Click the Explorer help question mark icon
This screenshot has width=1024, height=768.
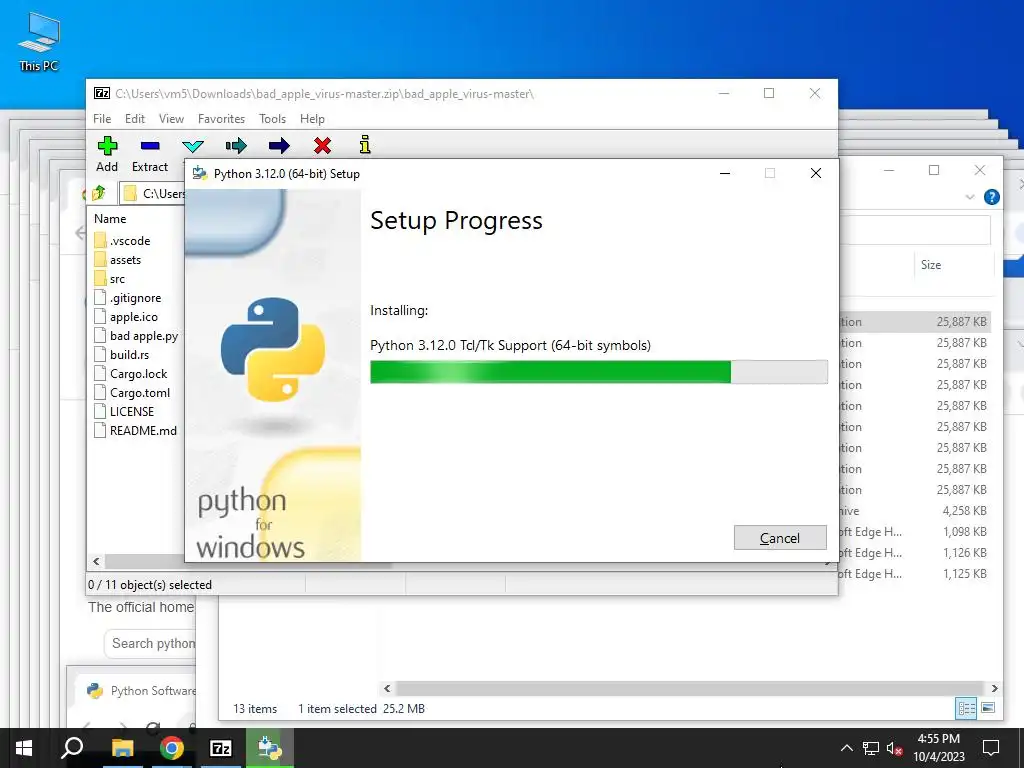coord(991,197)
